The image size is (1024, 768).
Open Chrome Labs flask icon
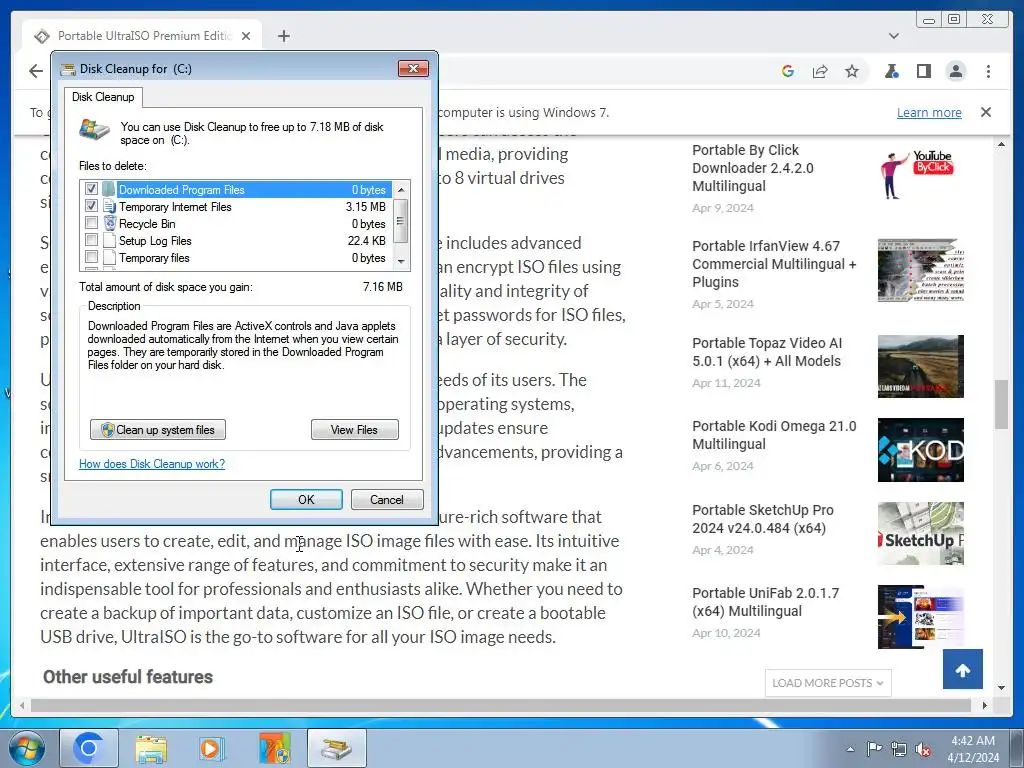pyautogui.click(x=891, y=71)
